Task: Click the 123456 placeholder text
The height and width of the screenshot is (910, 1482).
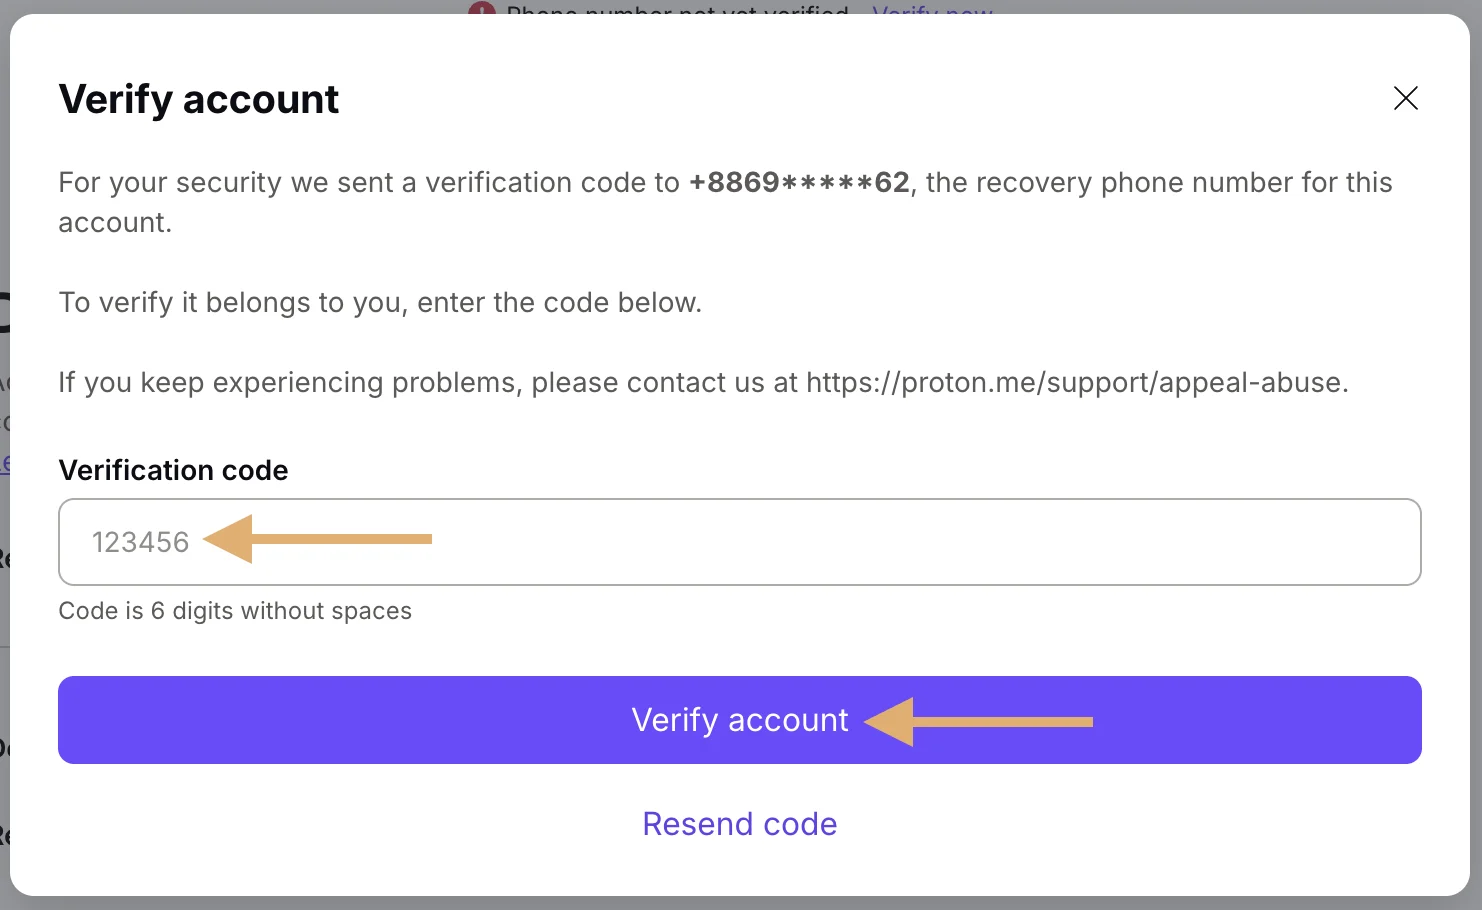Action: pyautogui.click(x=140, y=542)
